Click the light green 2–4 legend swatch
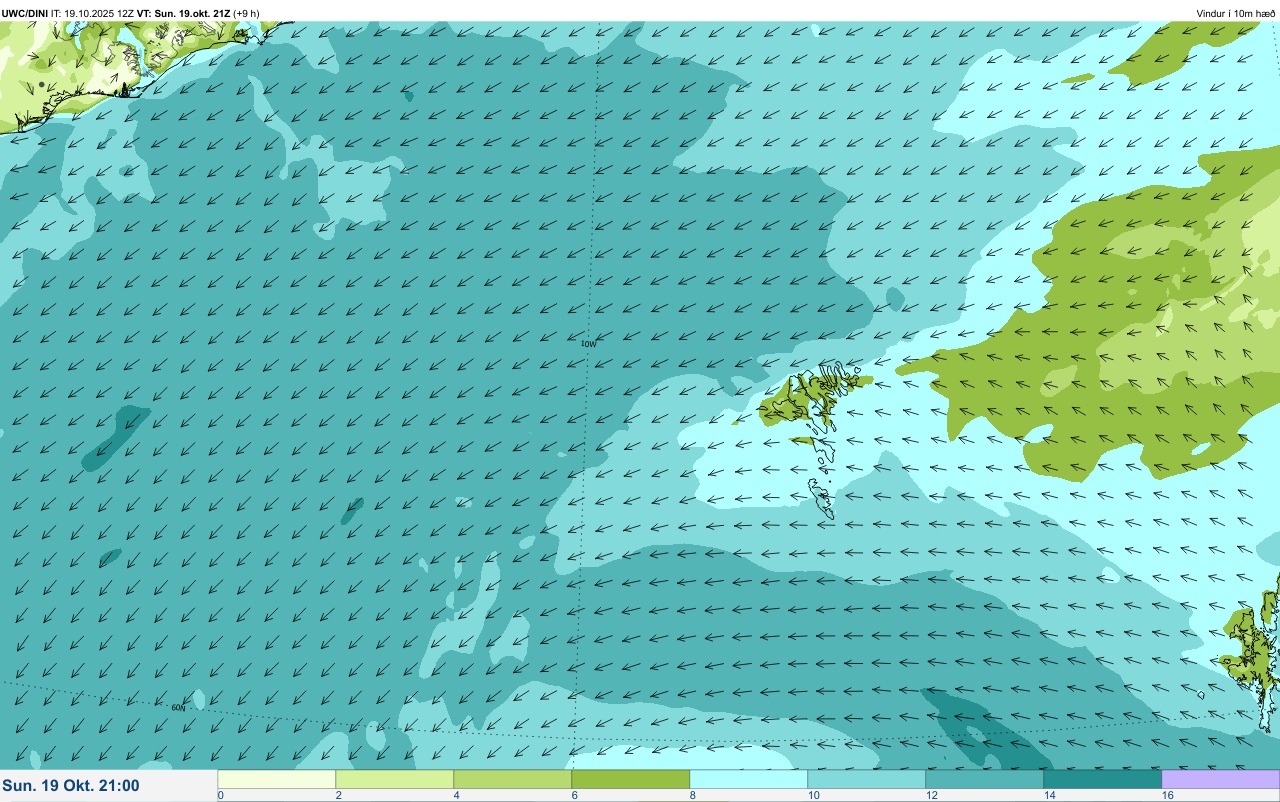Image resolution: width=1280 pixels, height=802 pixels. 394,779
